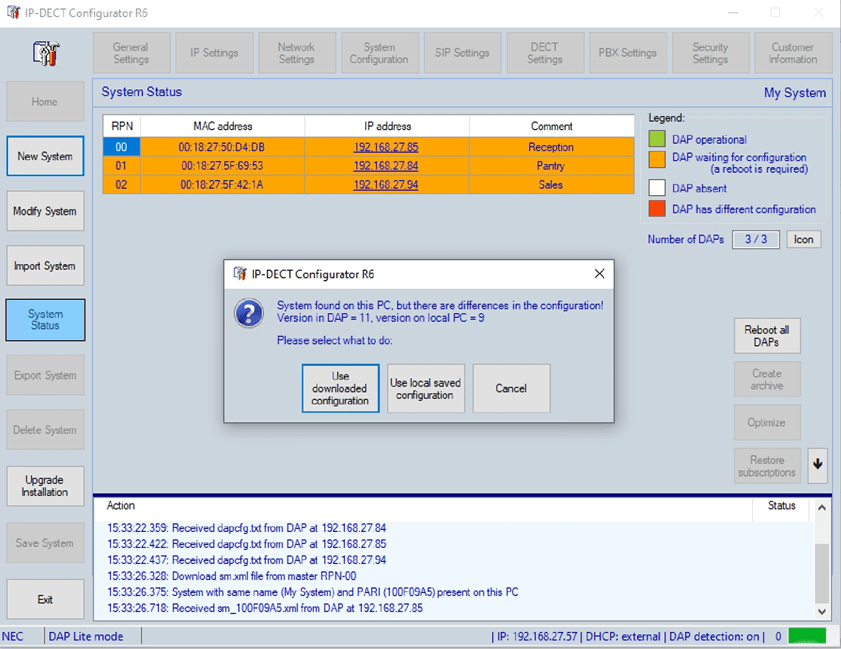The image size is (841, 649).
Task: Open the Network Settings tab
Action: pos(297,53)
